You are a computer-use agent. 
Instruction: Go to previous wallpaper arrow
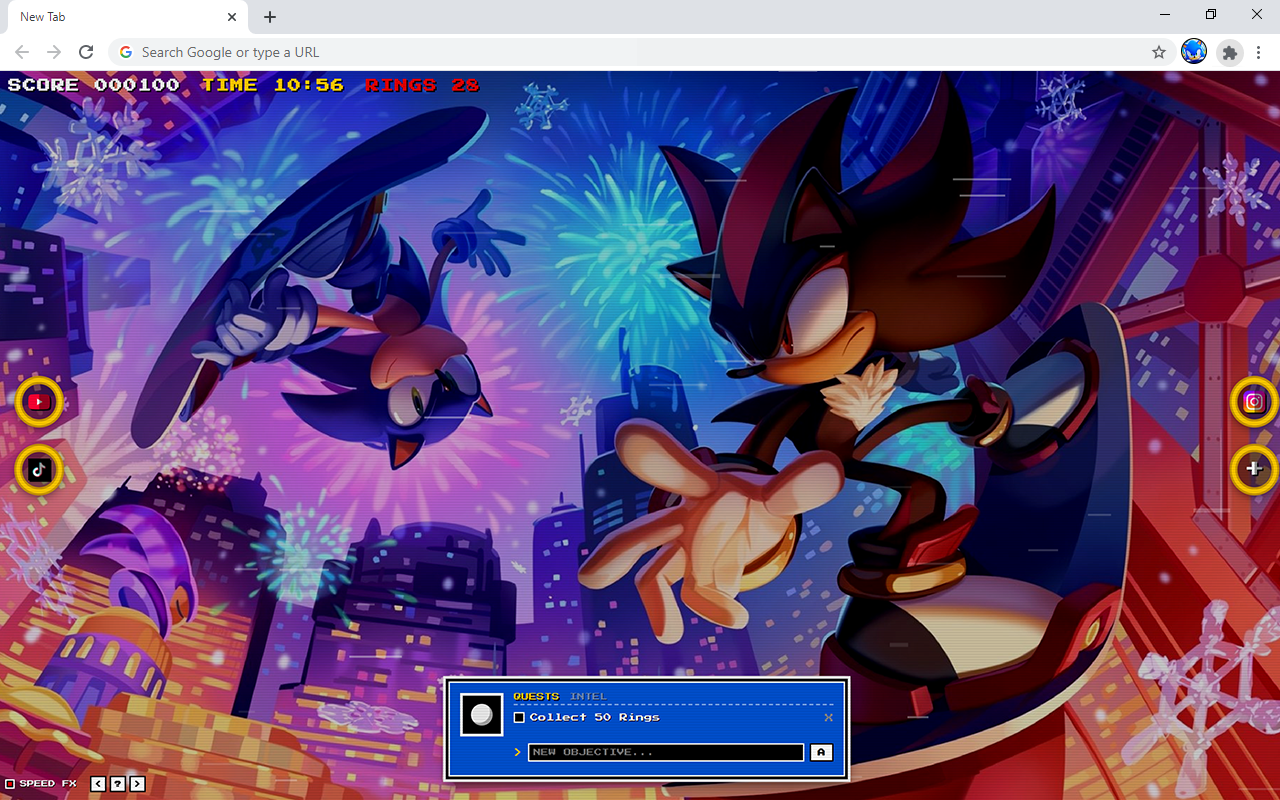pos(98,784)
